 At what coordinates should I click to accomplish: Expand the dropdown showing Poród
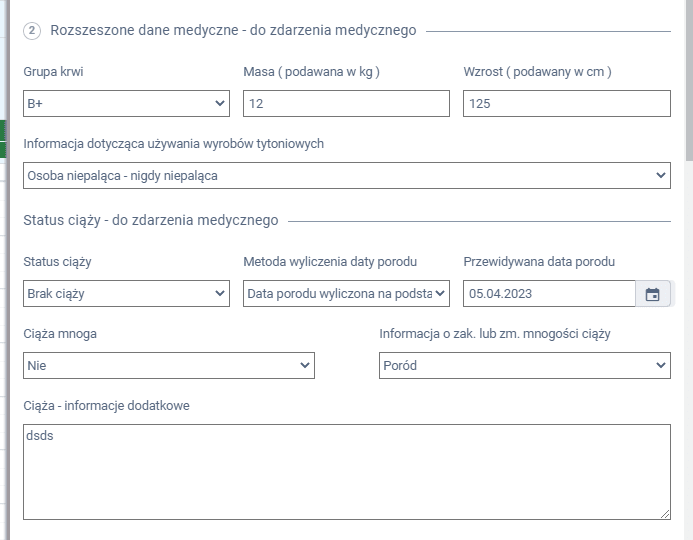point(524,366)
